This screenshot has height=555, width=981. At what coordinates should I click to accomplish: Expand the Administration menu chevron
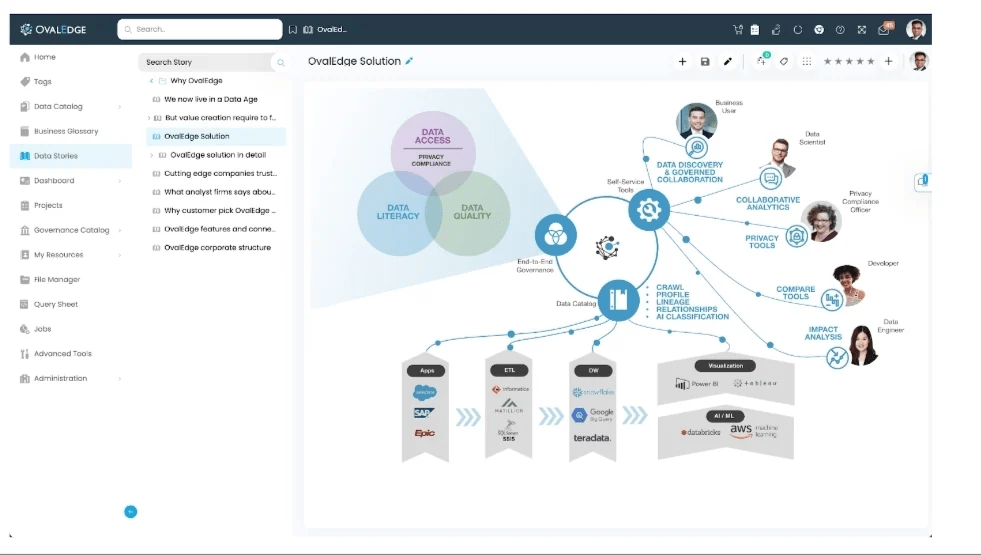click(119, 379)
